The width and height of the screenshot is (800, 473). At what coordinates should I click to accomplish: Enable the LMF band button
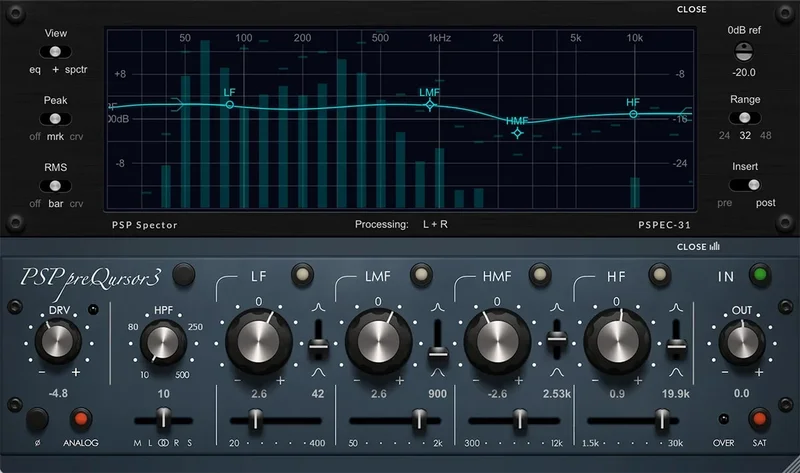(x=421, y=275)
